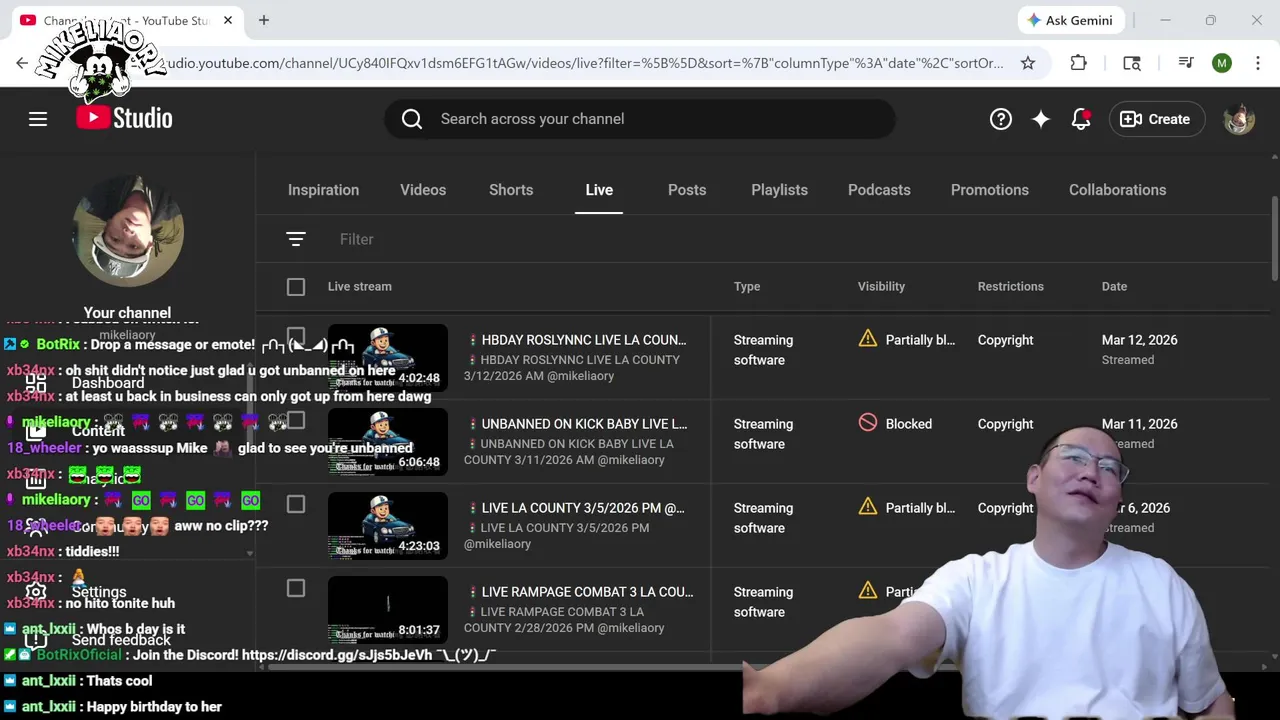1280x720 pixels.
Task: Open the LIVE RAMPAGE COMBAT 3 thumbnail
Action: point(388,609)
